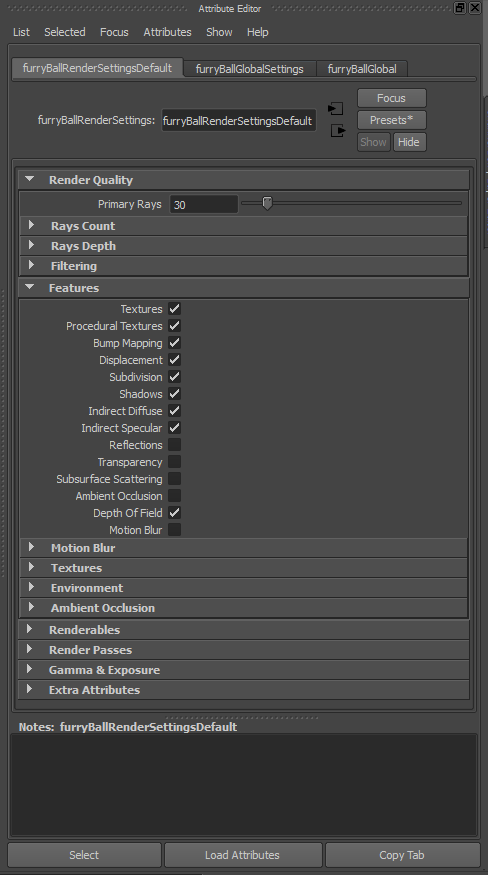This screenshot has height=875, width=488.
Task: Enable the Reflections checkbox
Action: tap(174, 445)
